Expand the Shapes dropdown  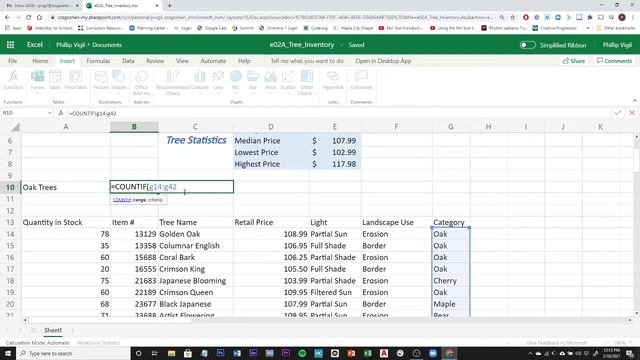[118, 93]
